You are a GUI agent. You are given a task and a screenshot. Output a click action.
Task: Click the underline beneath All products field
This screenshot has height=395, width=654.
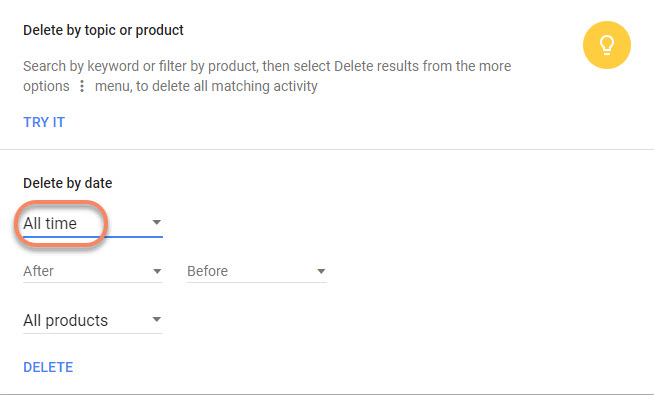click(x=93, y=333)
